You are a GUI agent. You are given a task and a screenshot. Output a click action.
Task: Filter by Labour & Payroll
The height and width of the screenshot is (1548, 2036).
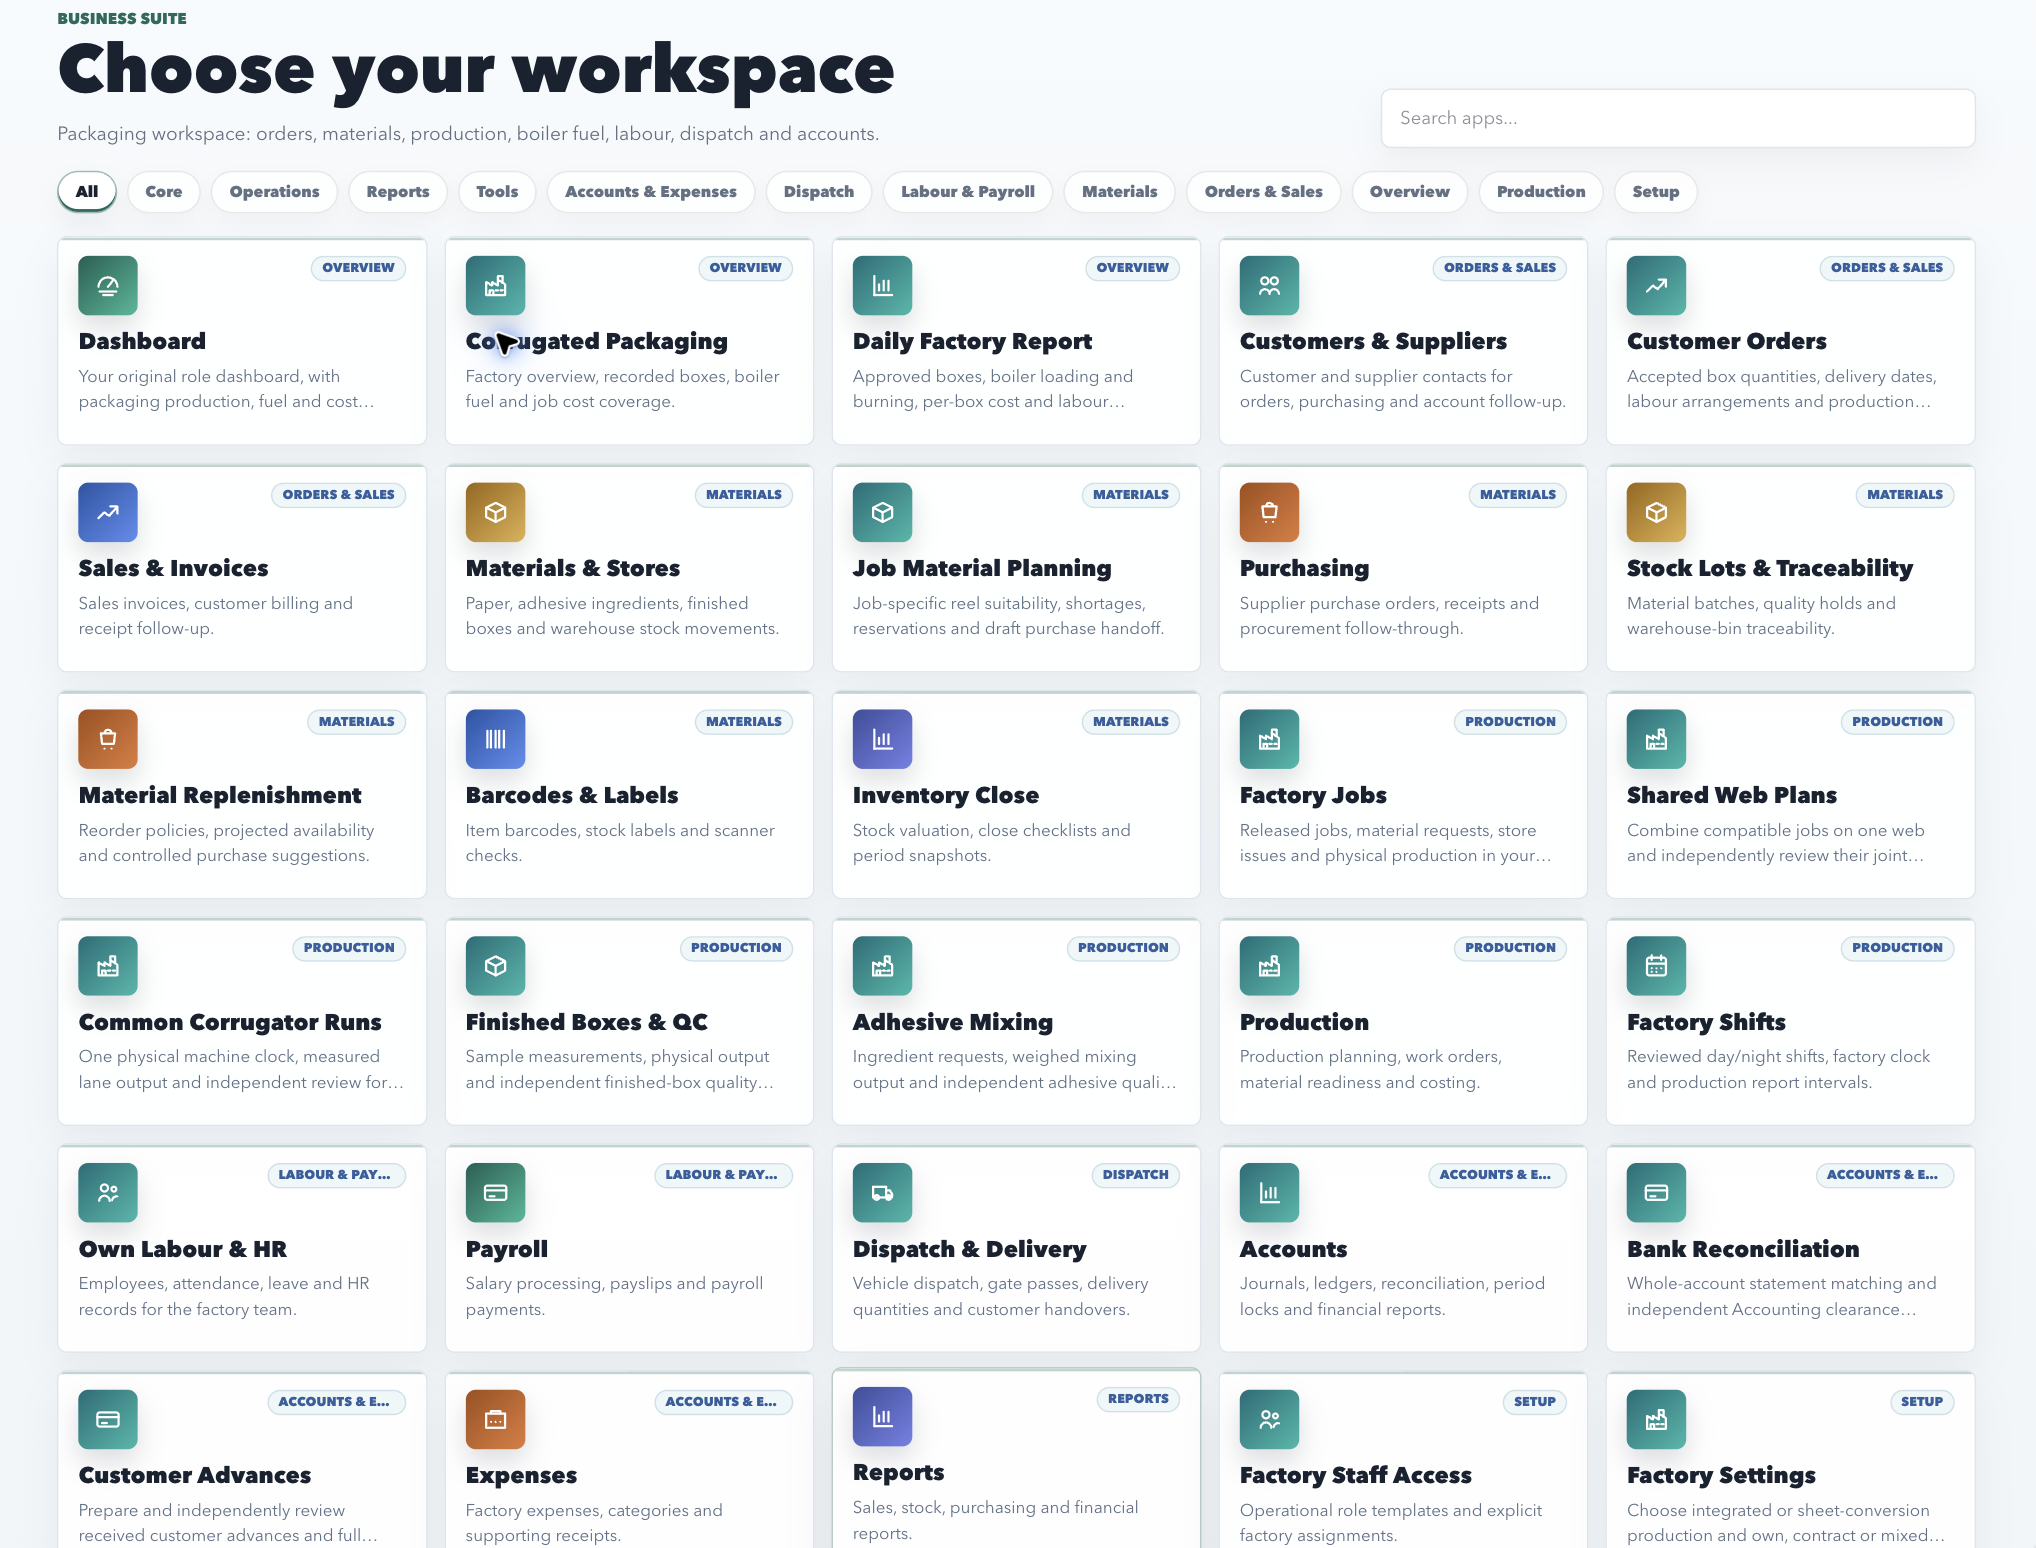coord(968,192)
